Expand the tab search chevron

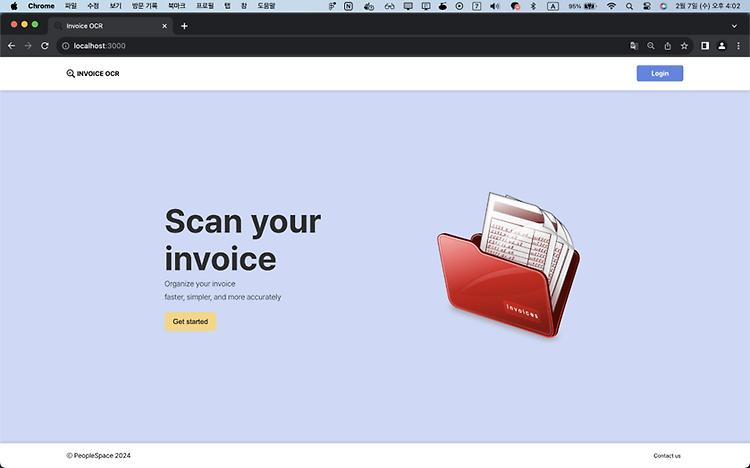pyautogui.click(x=734, y=26)
